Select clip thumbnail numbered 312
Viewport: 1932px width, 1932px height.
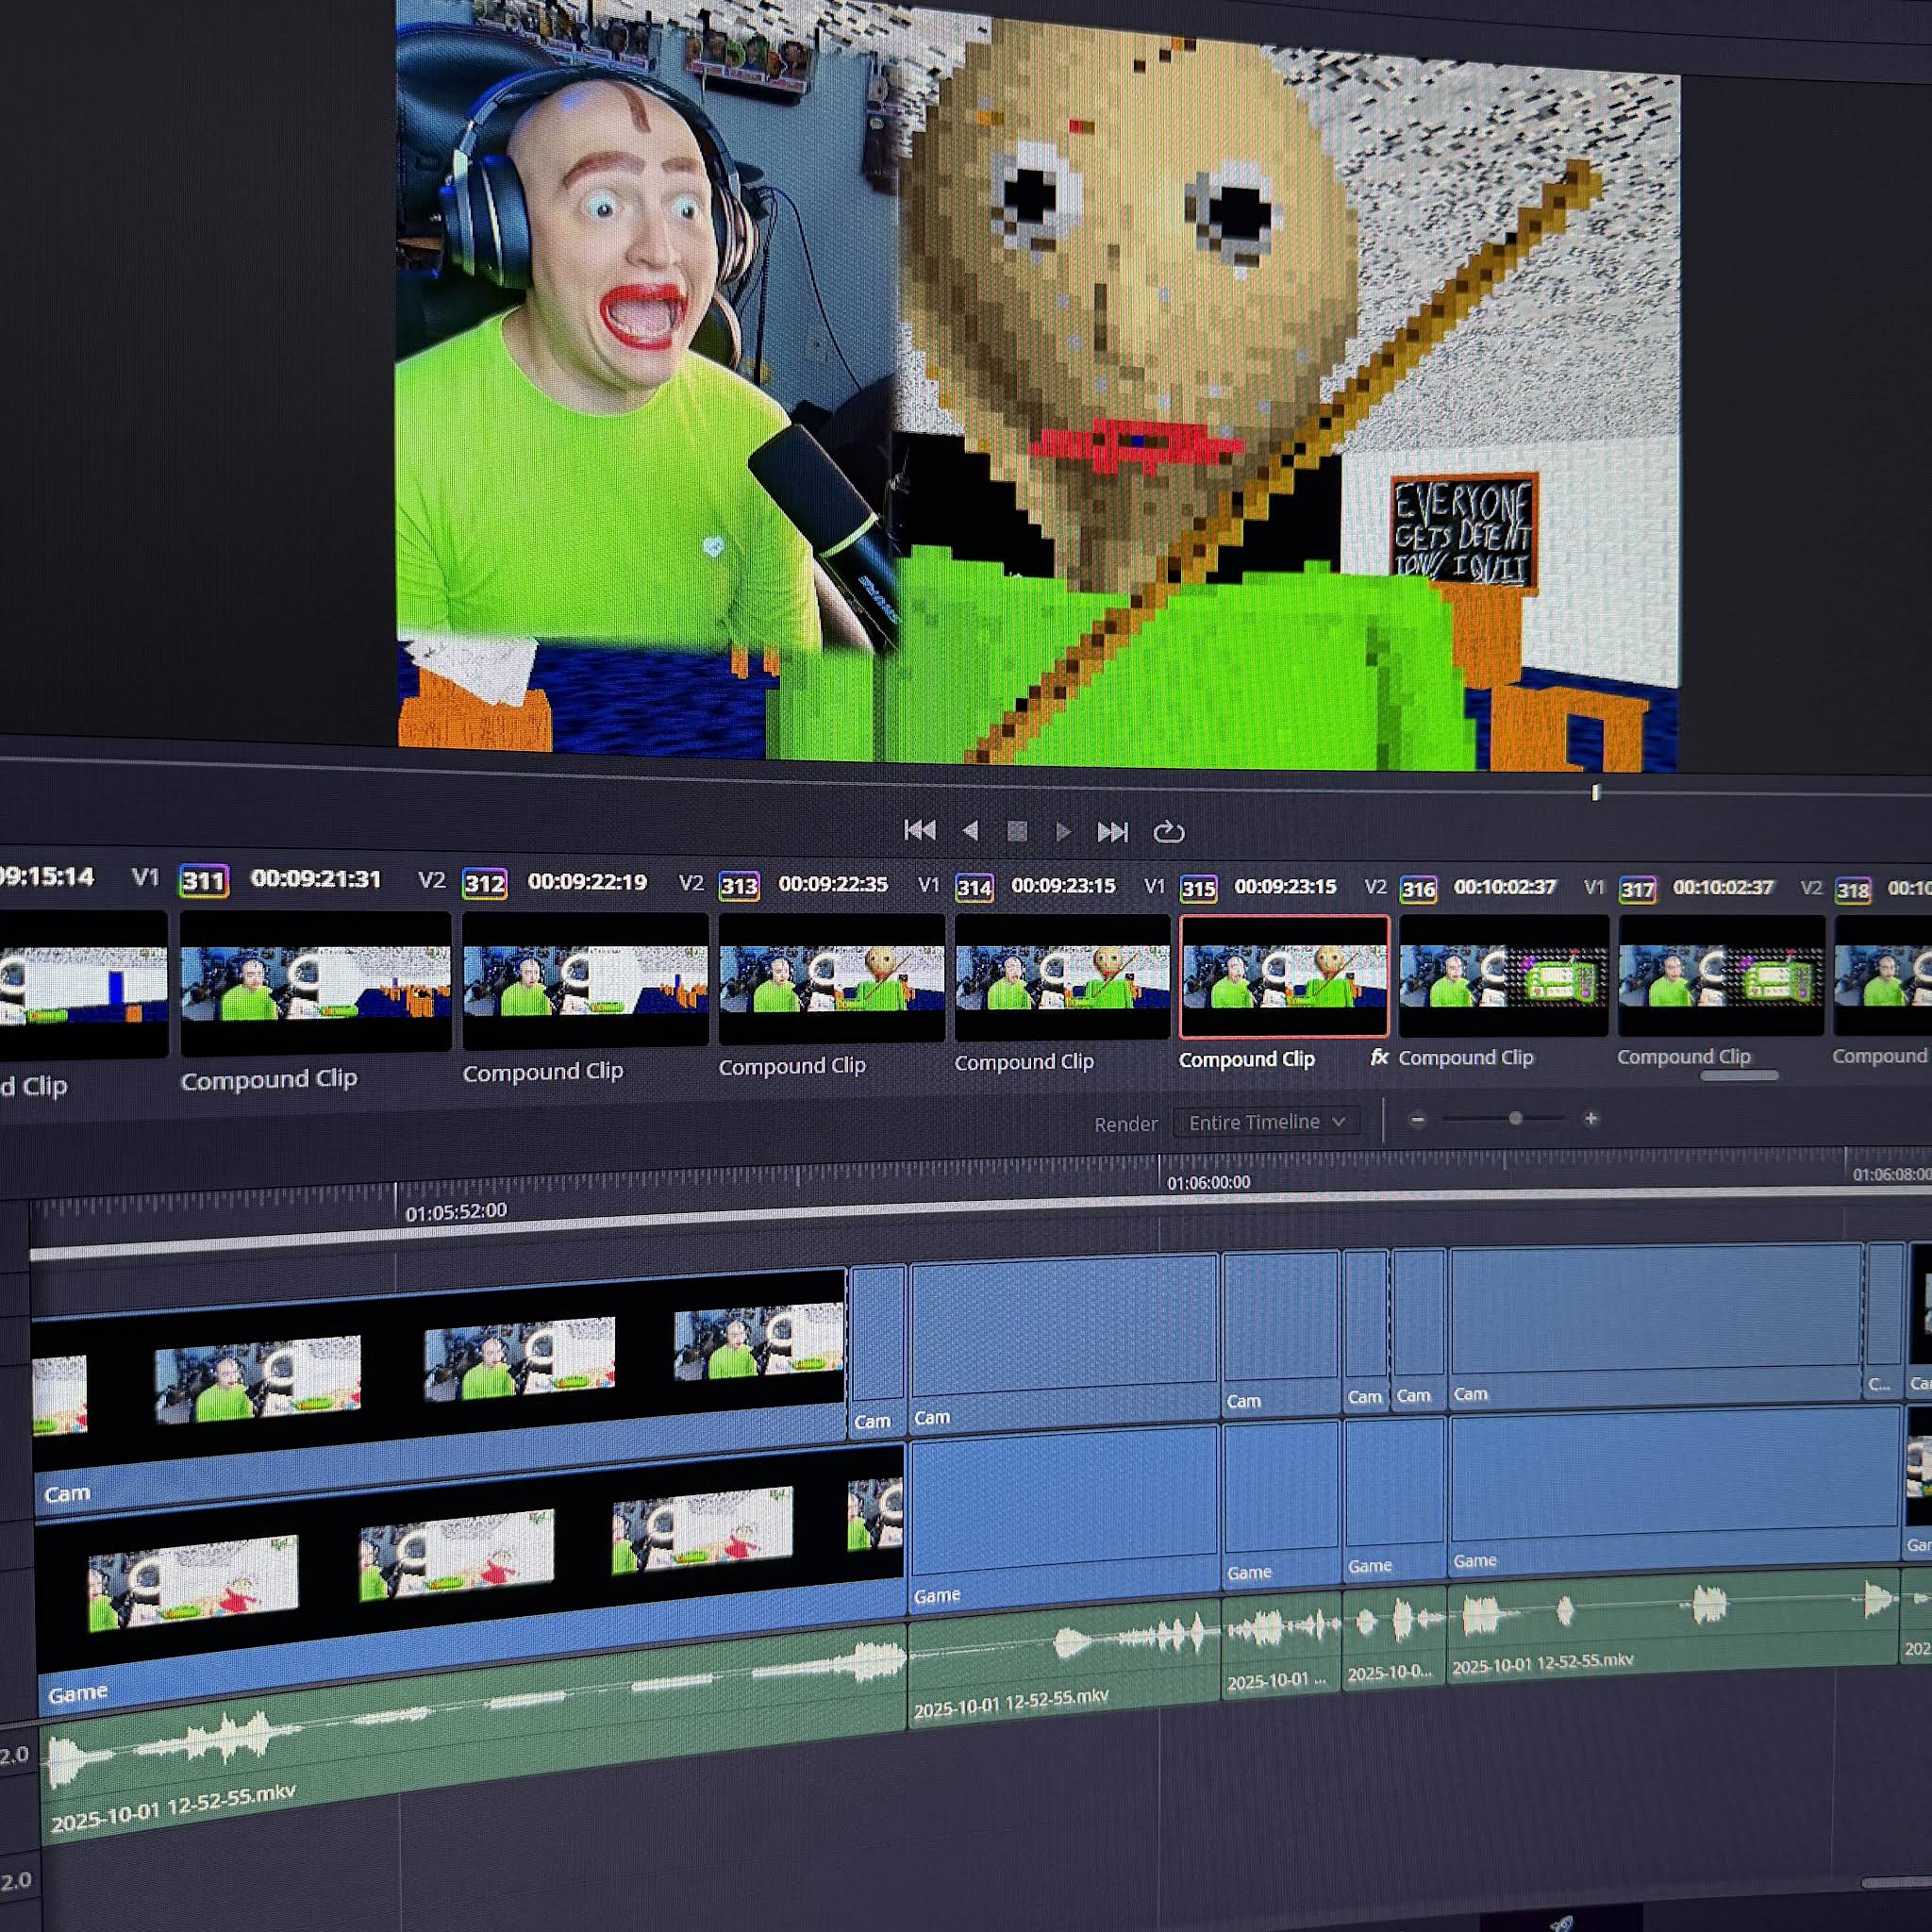[586, 980]
